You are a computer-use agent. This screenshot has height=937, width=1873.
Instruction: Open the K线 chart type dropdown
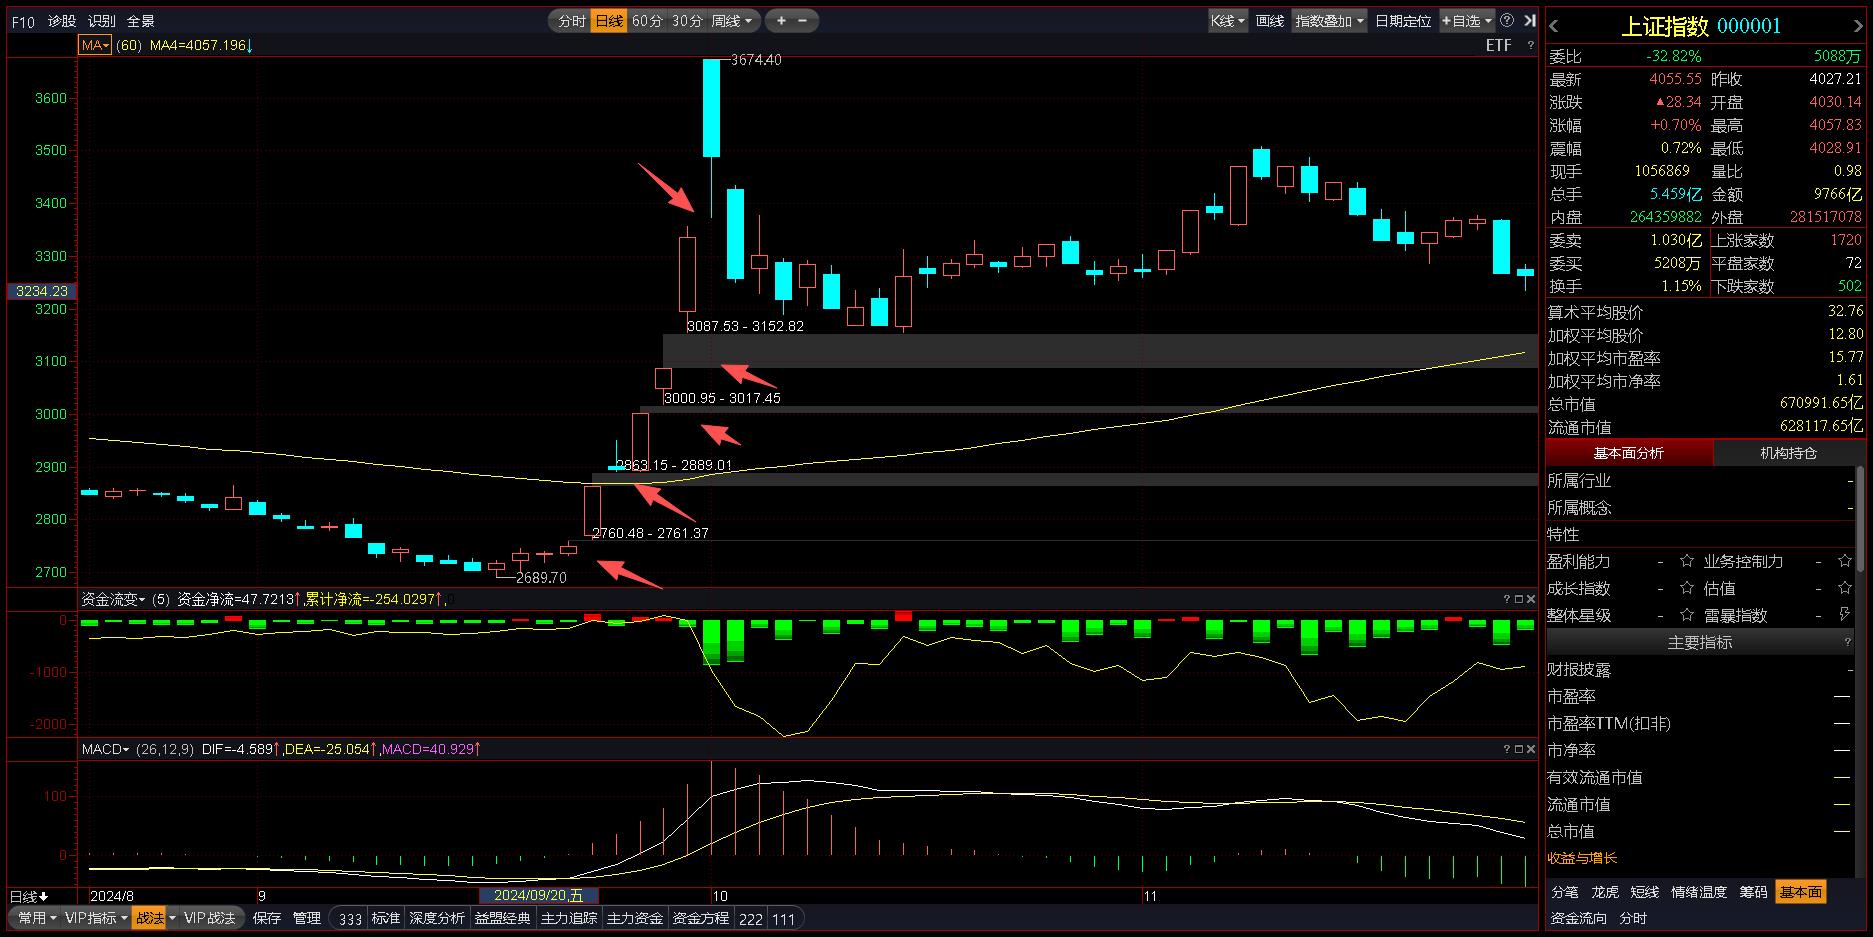(1227, 21)
